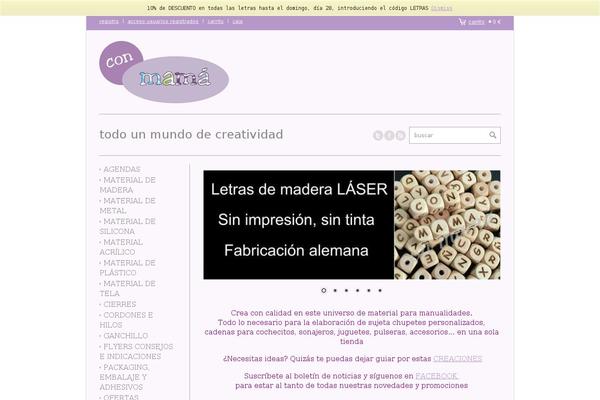
Task: Click the cart total 0 € text
Action: click(x=496, y=22)
